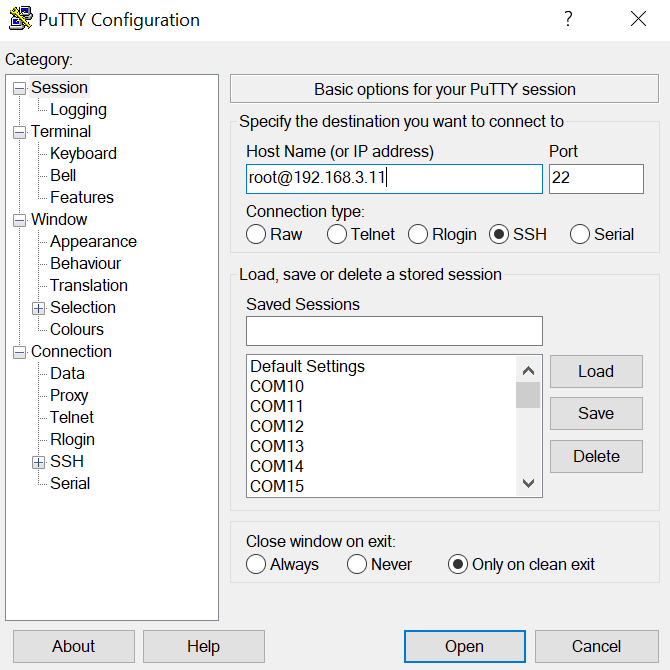
Task: Collapse the Terminal tree node
Action: [19, 132]
